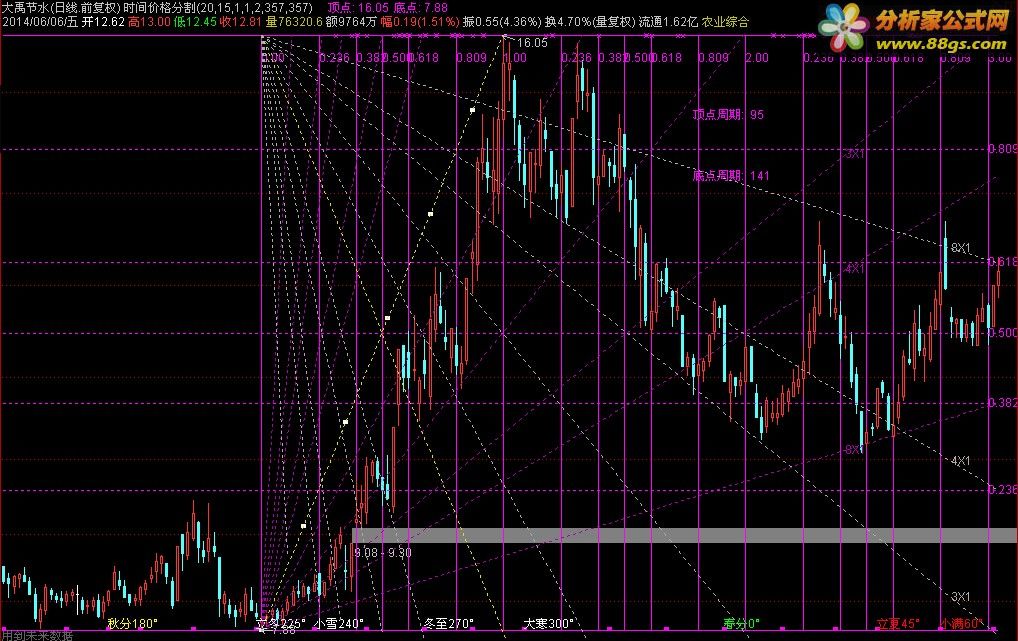Click the 16.05 peak price label on chart
This screenshot has width=1018, height=641.
(532, 43)
